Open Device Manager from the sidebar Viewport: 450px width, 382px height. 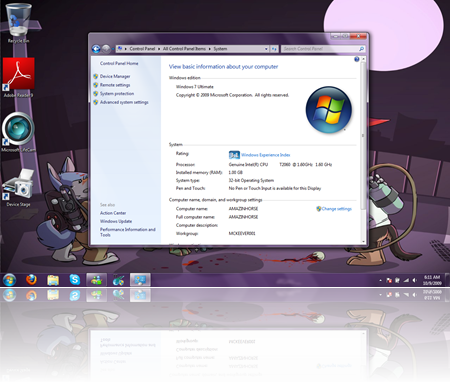pyautogui.click(x=115, y=76)
